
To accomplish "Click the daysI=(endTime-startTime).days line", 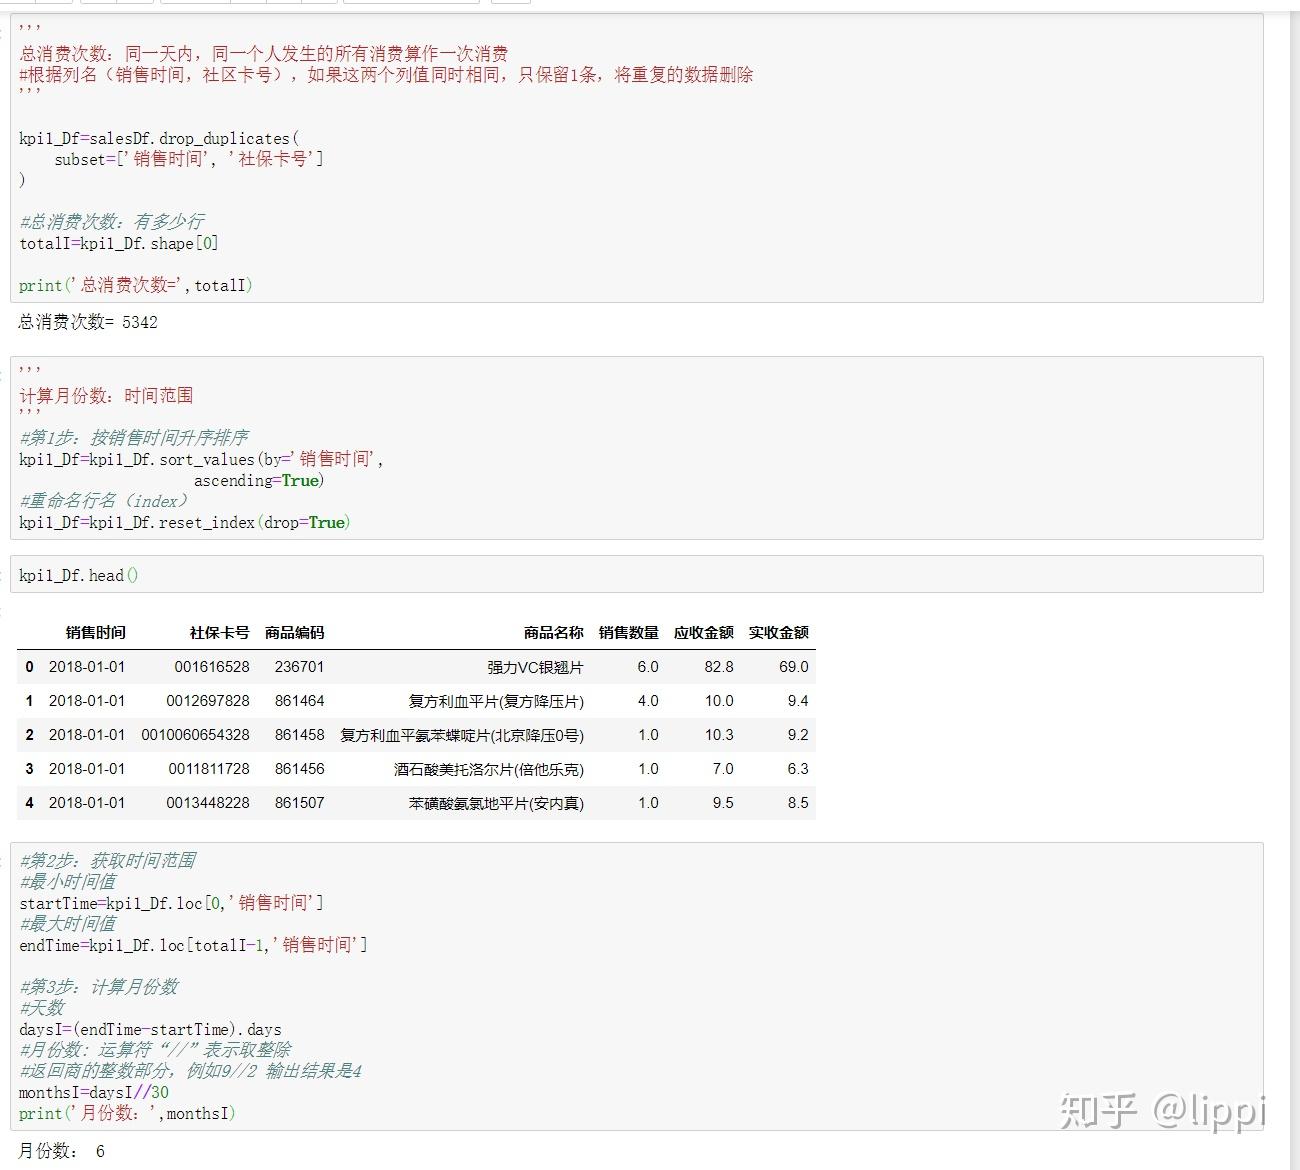I will click(150, 1029).
